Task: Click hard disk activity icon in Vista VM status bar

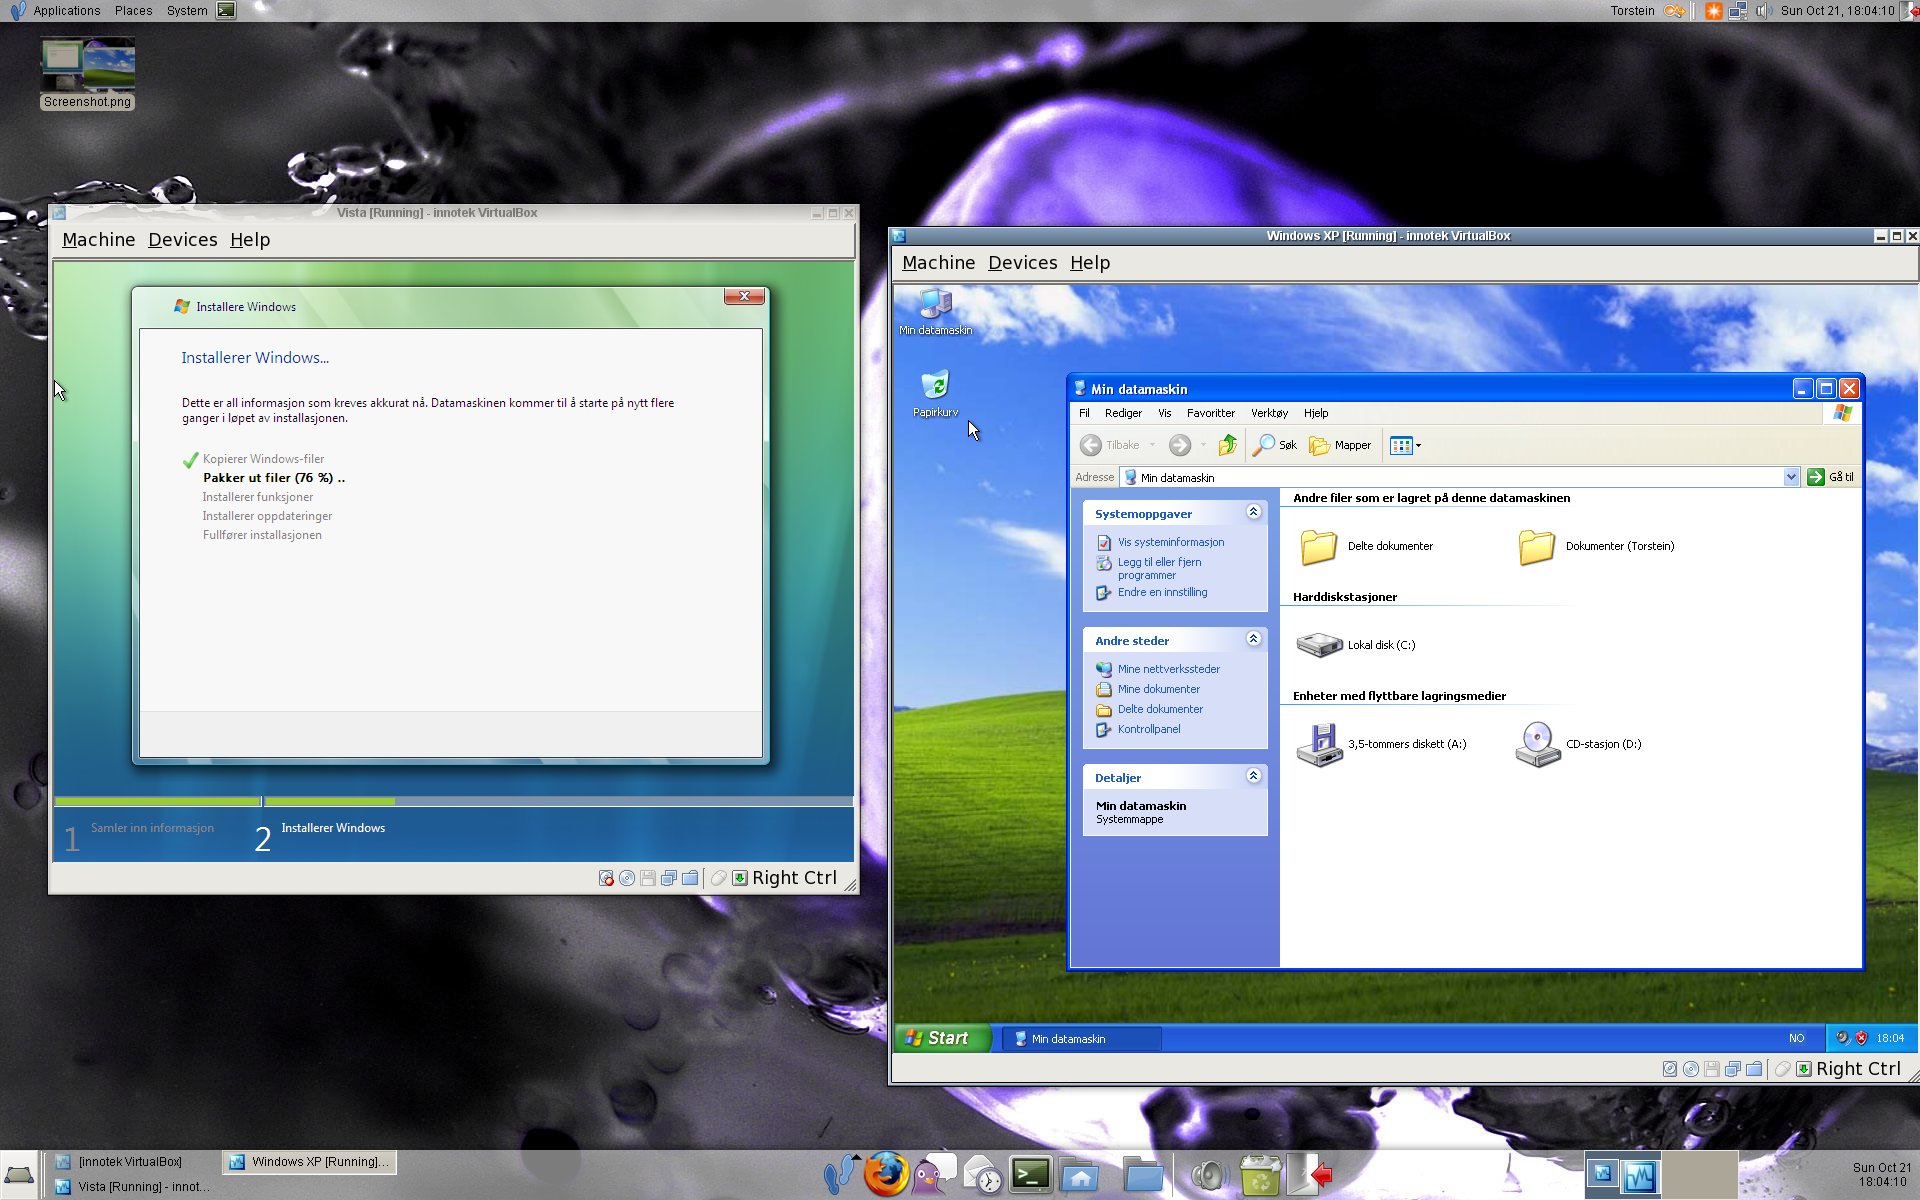Action: point(606,878)
